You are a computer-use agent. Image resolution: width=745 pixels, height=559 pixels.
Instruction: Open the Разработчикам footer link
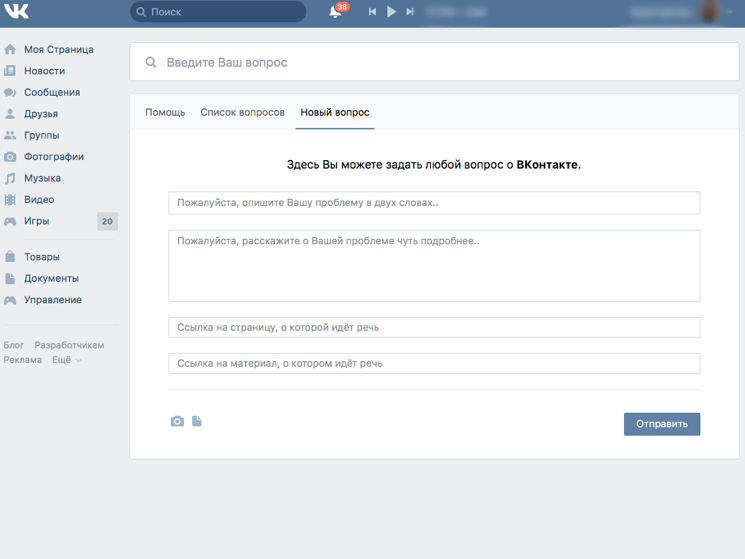69,345
